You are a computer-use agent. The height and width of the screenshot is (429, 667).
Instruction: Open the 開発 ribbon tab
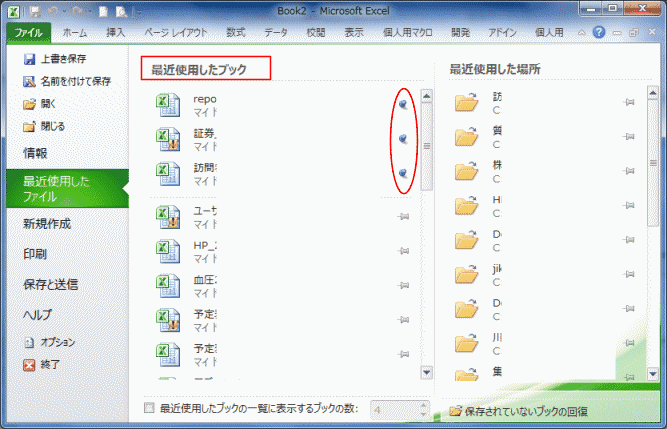click(x=460, y=33)
